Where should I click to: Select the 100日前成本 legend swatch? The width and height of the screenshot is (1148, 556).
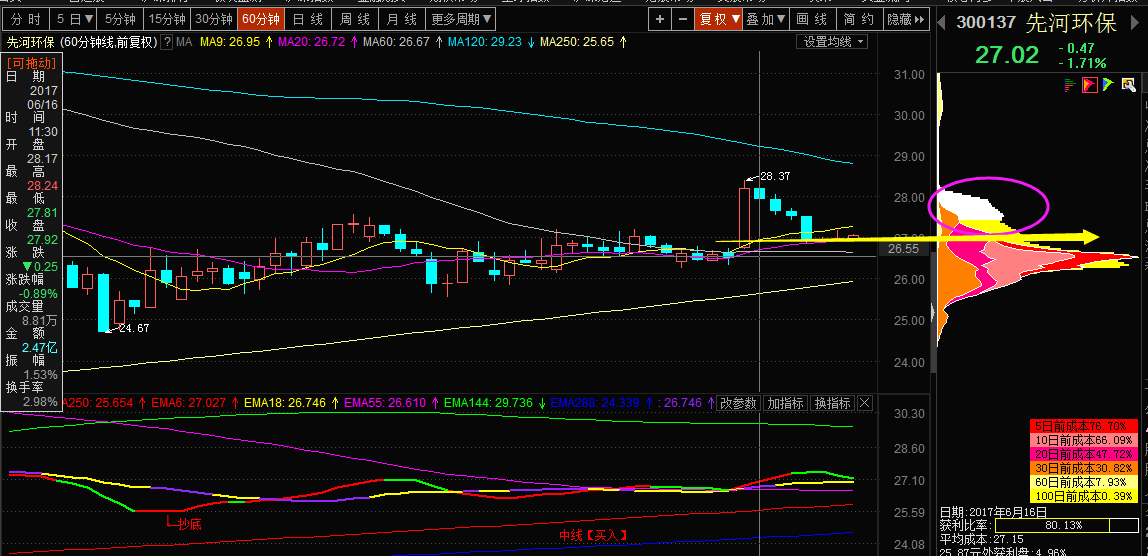(x=1084, y=496)
